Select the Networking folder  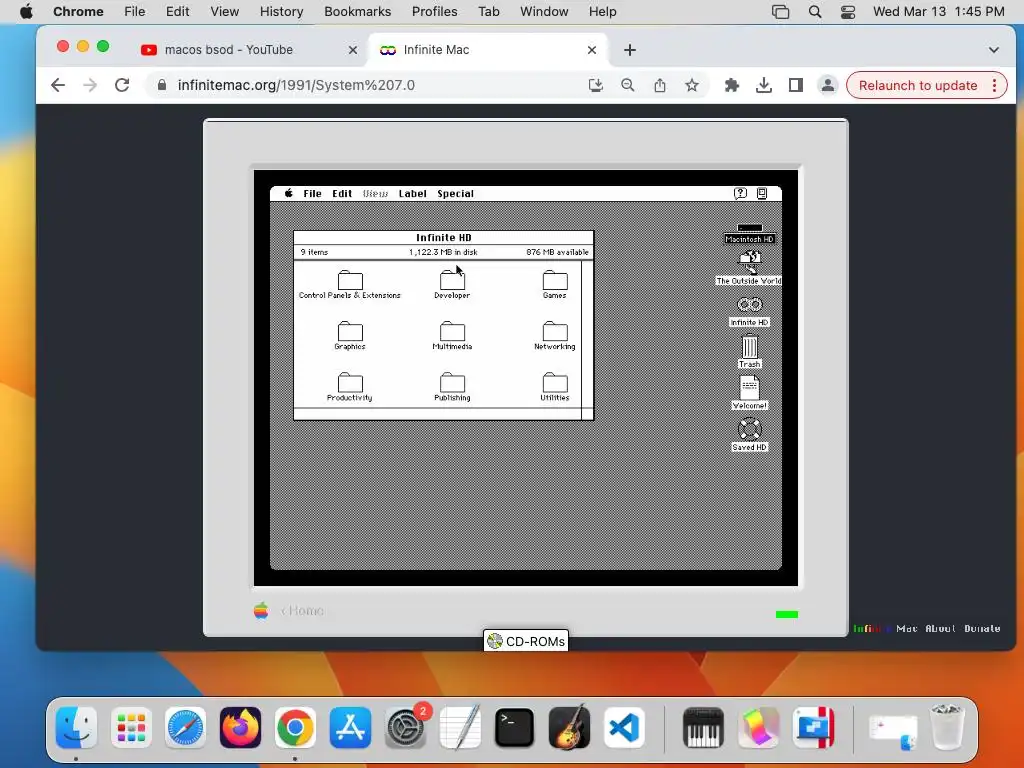click(x=554, y=332)
